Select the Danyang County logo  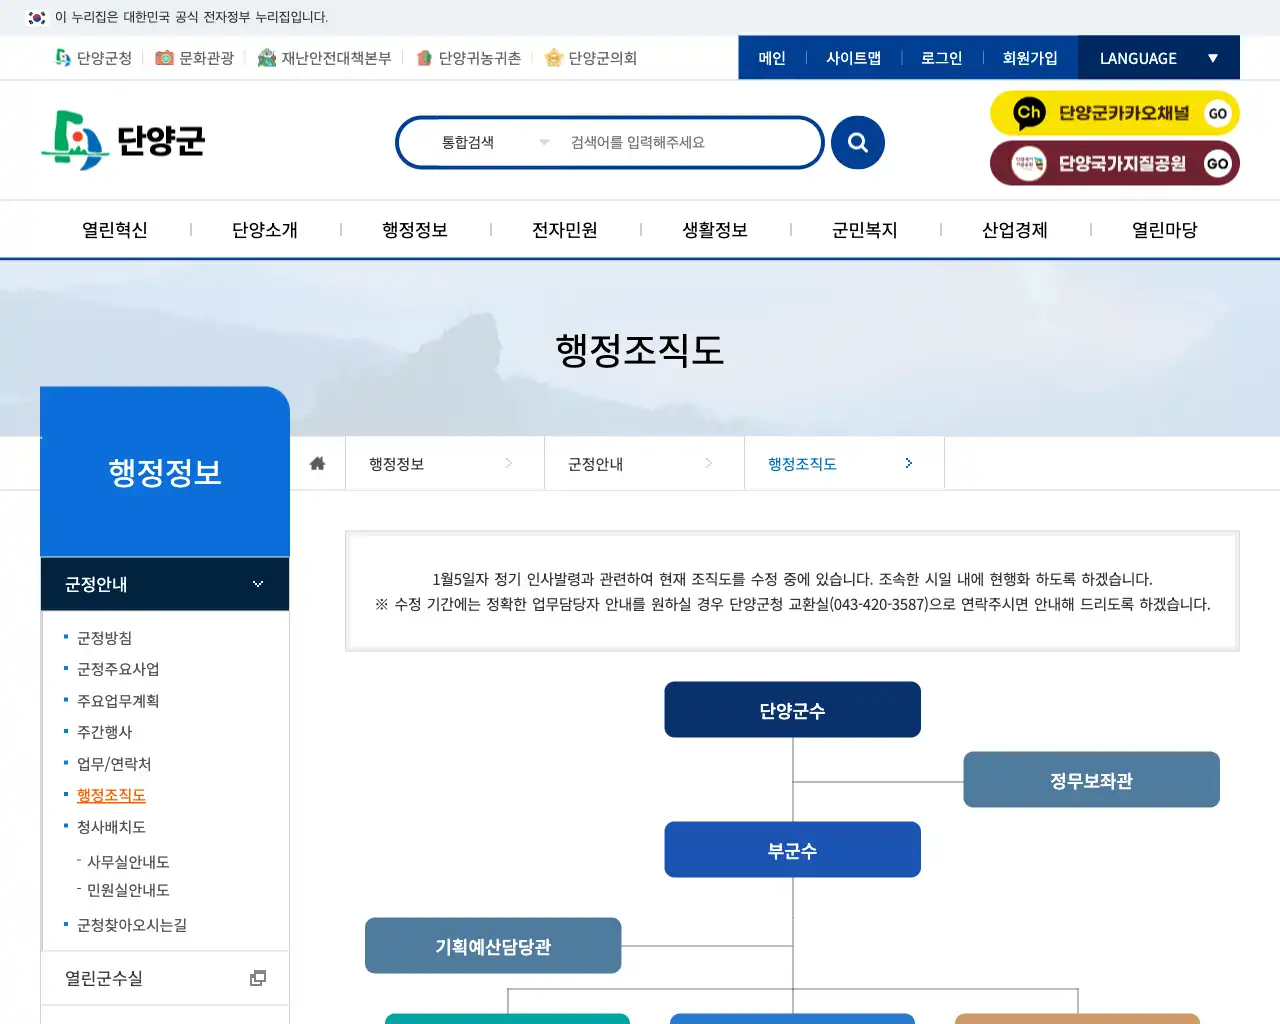click(x=123, y=140)
